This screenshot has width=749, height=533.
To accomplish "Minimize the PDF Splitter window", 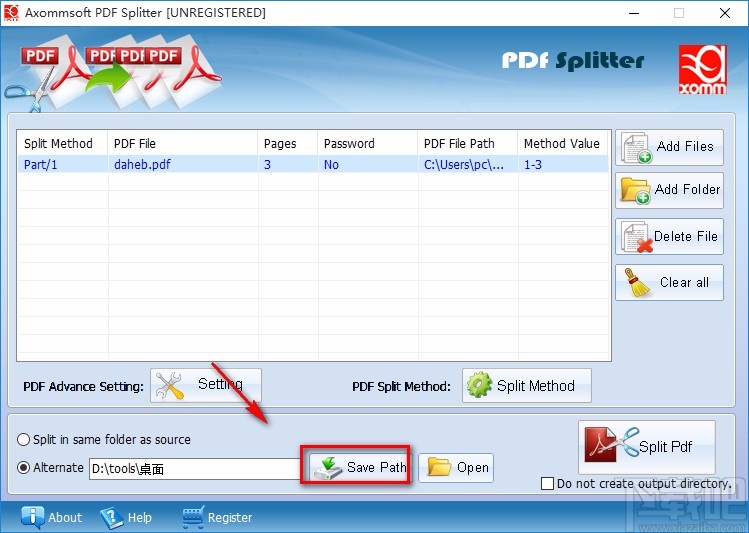I will pyautogui.click(x=634, y=13).
